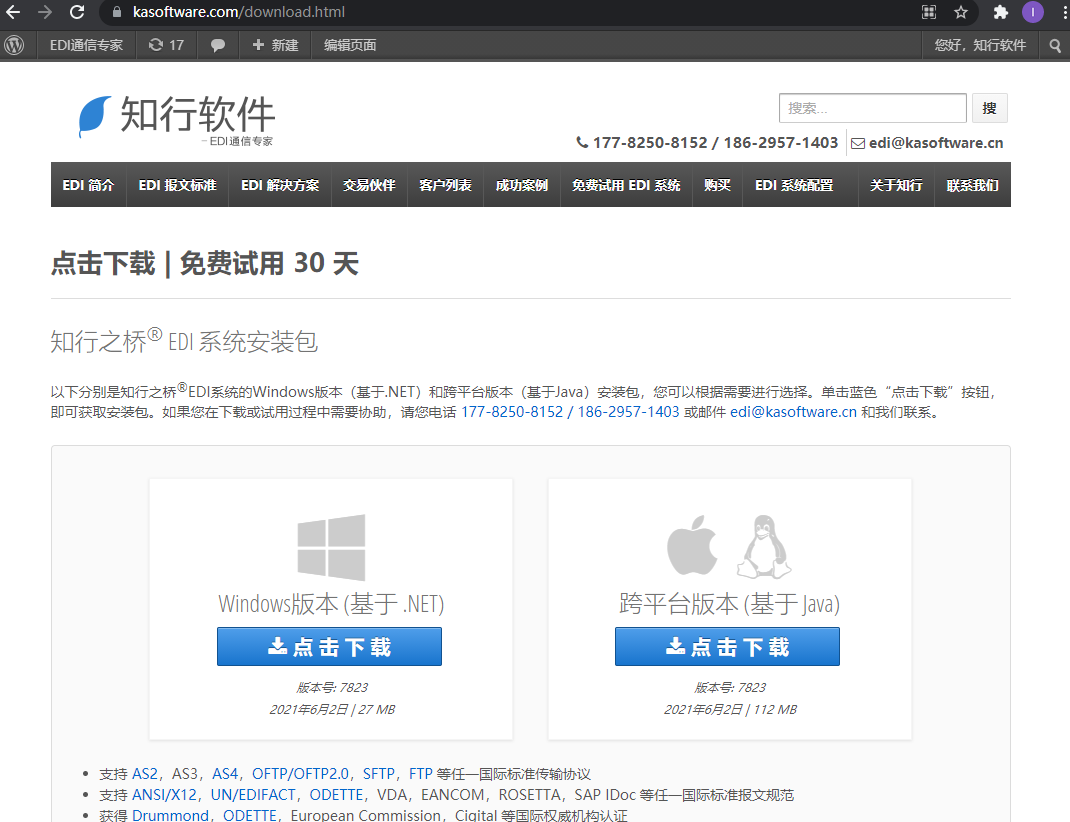Click 新建 in the admin bar

coord(275,45)
